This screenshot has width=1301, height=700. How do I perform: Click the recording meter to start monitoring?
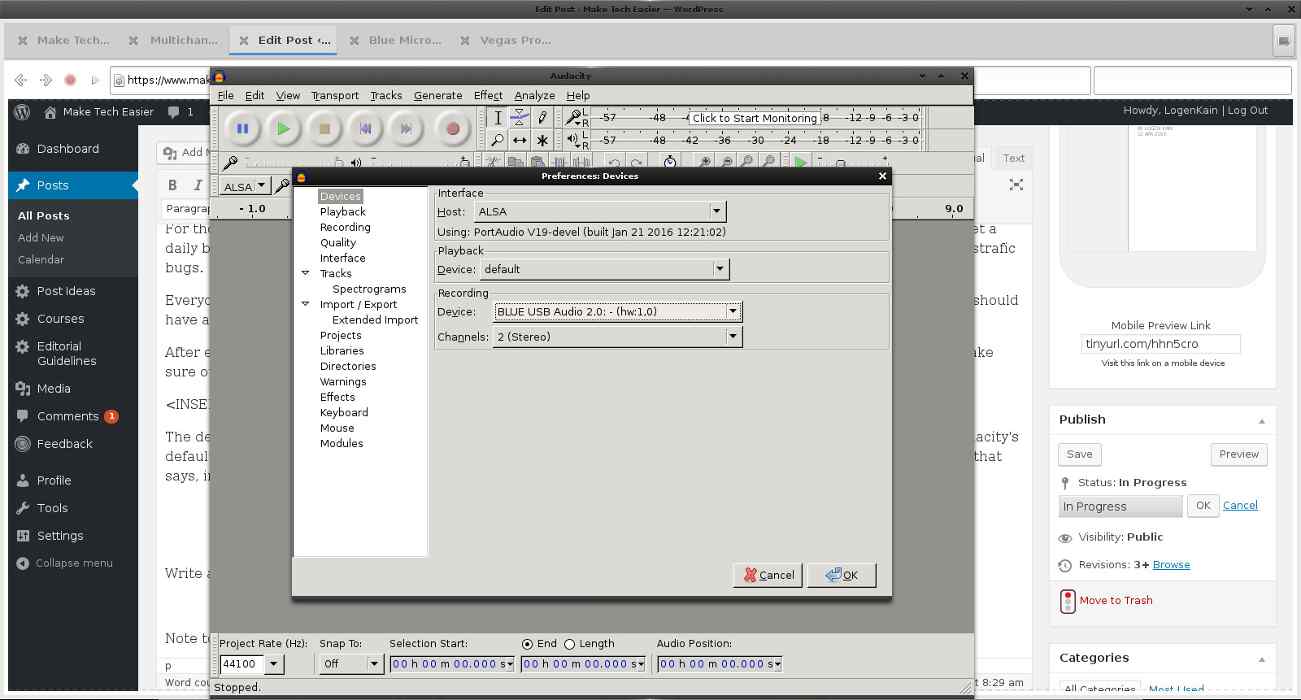point(753,117)
